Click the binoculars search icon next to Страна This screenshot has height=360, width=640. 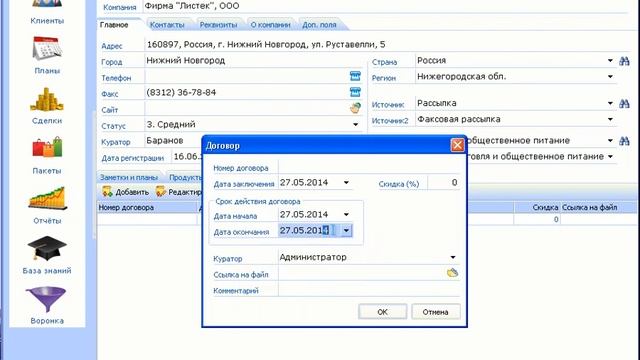(x=624, y=61)
